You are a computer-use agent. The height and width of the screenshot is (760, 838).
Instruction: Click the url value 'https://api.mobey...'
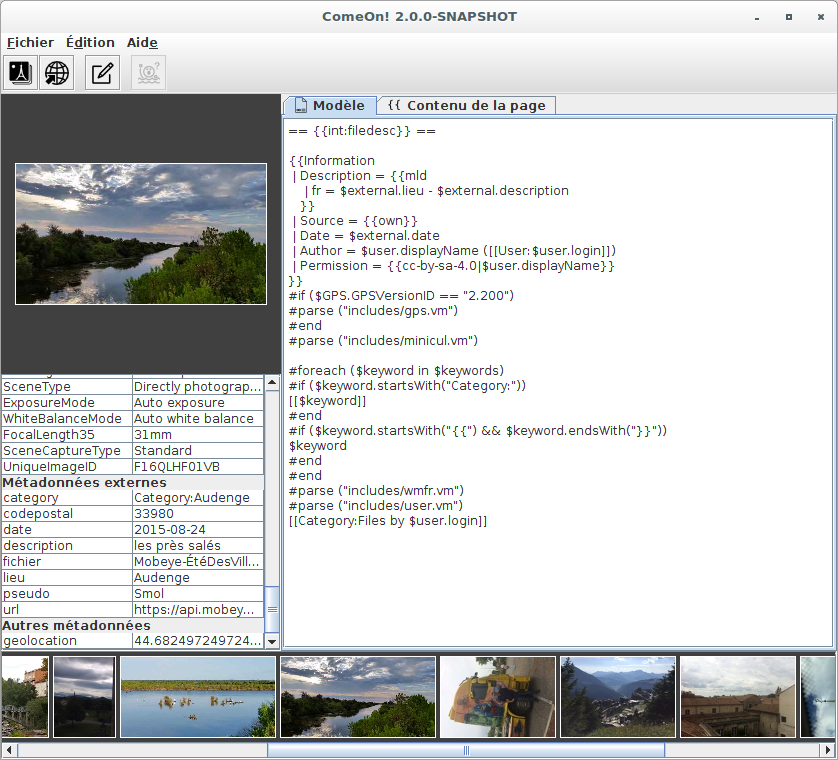198,610
